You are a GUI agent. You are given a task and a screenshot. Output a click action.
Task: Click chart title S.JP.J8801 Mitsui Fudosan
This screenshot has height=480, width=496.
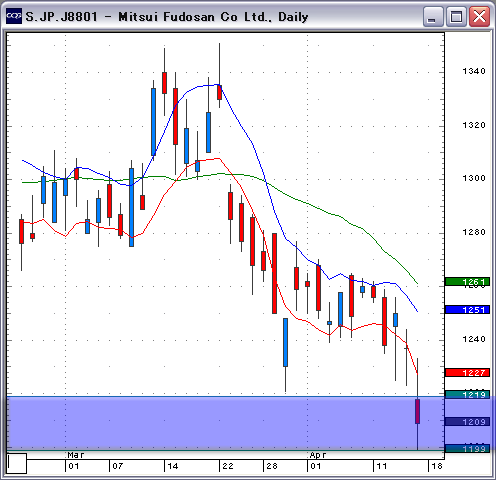166,17
